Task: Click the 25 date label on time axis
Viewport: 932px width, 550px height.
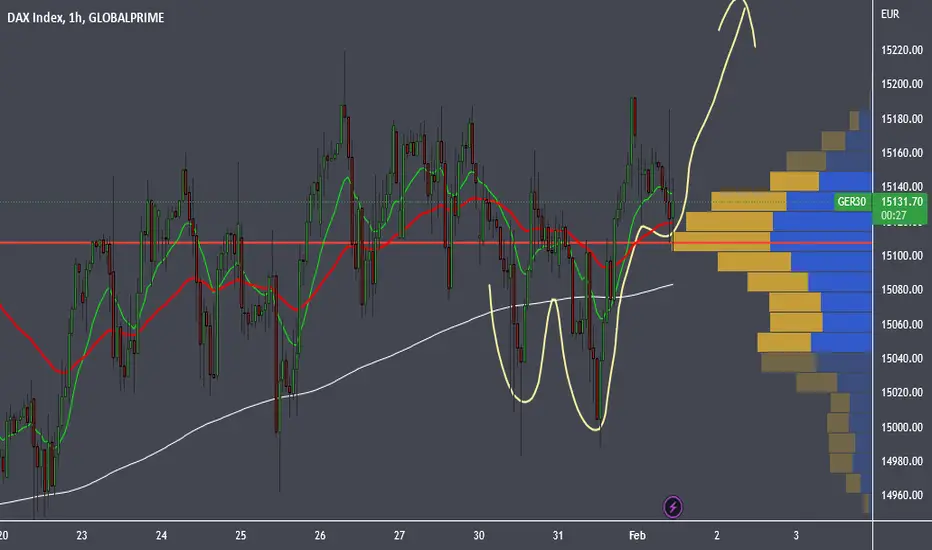Action: [240, 535]
